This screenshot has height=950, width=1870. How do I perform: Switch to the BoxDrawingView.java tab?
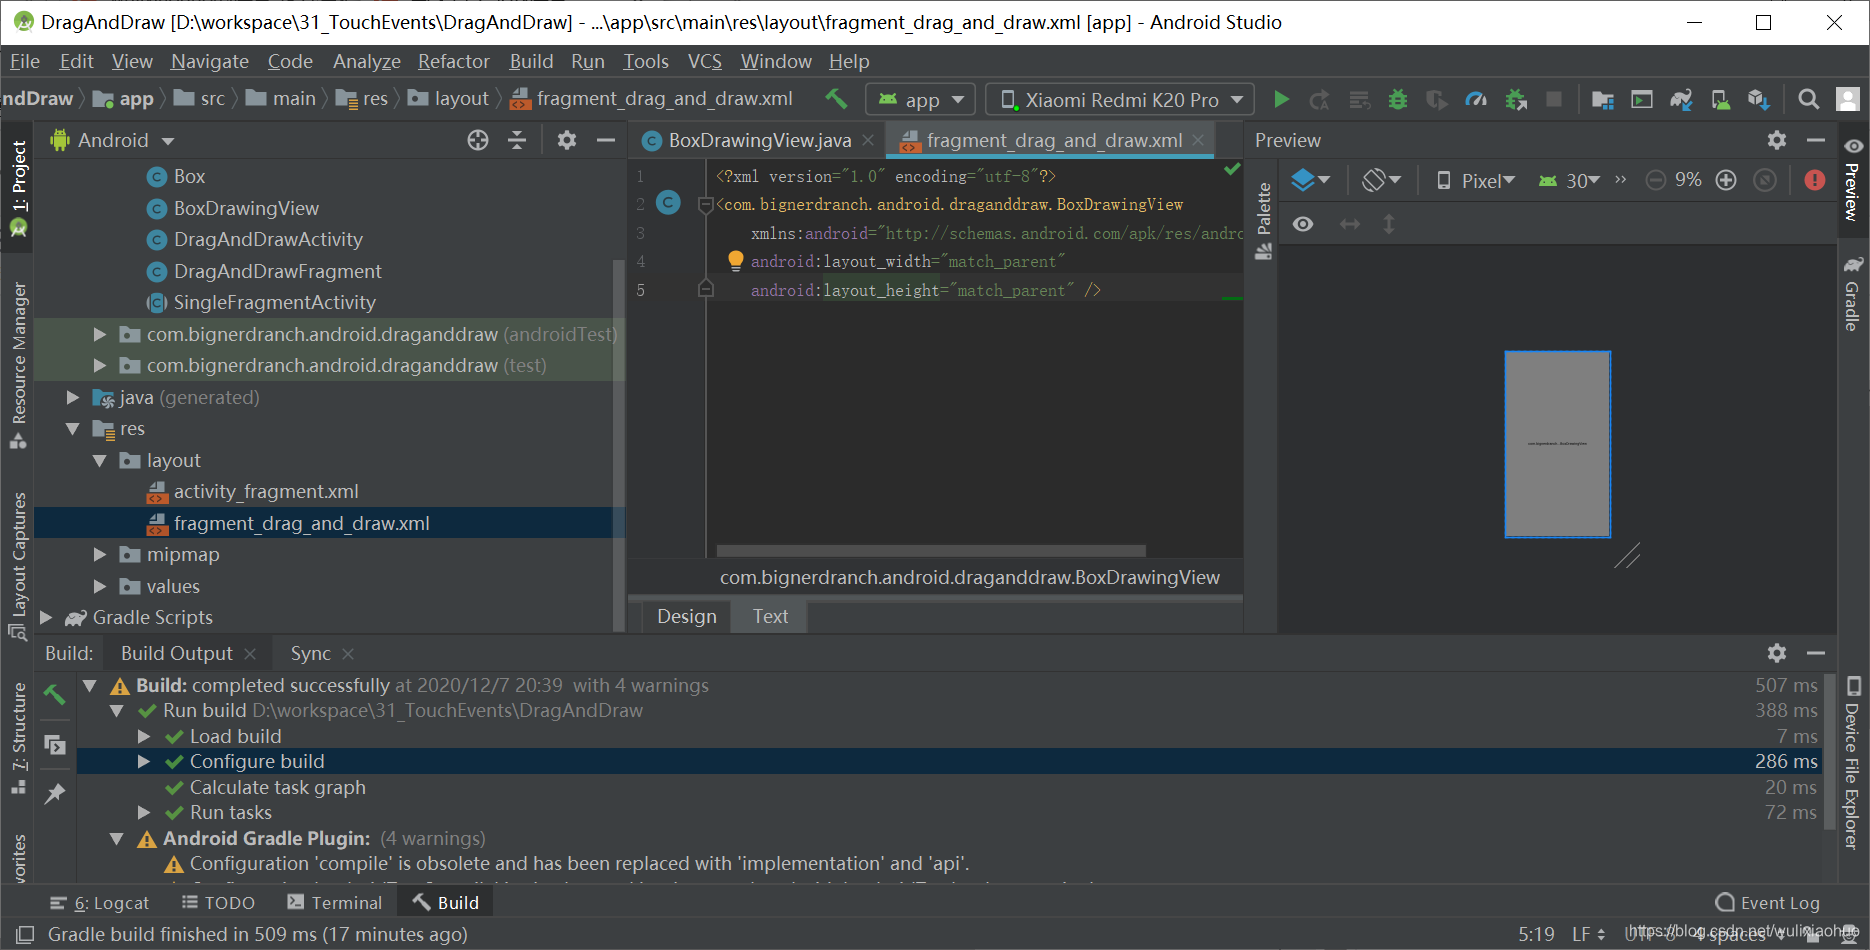(x=759, y=140)
